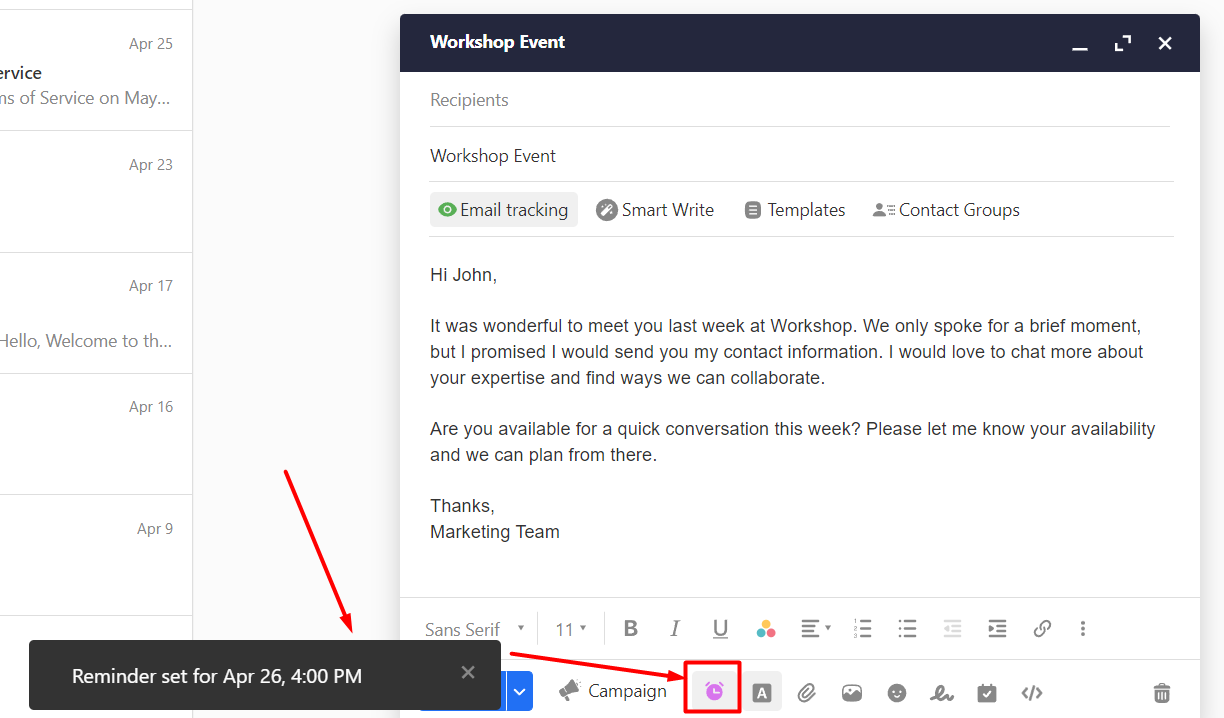Open the Templates menu
Viewport: 1224px width, 718px height.
pos(795,210)
